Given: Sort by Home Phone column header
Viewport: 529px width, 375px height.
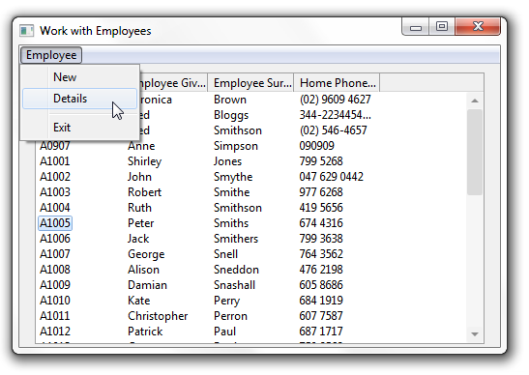Looking at the screenshot, I should (337, 83).
